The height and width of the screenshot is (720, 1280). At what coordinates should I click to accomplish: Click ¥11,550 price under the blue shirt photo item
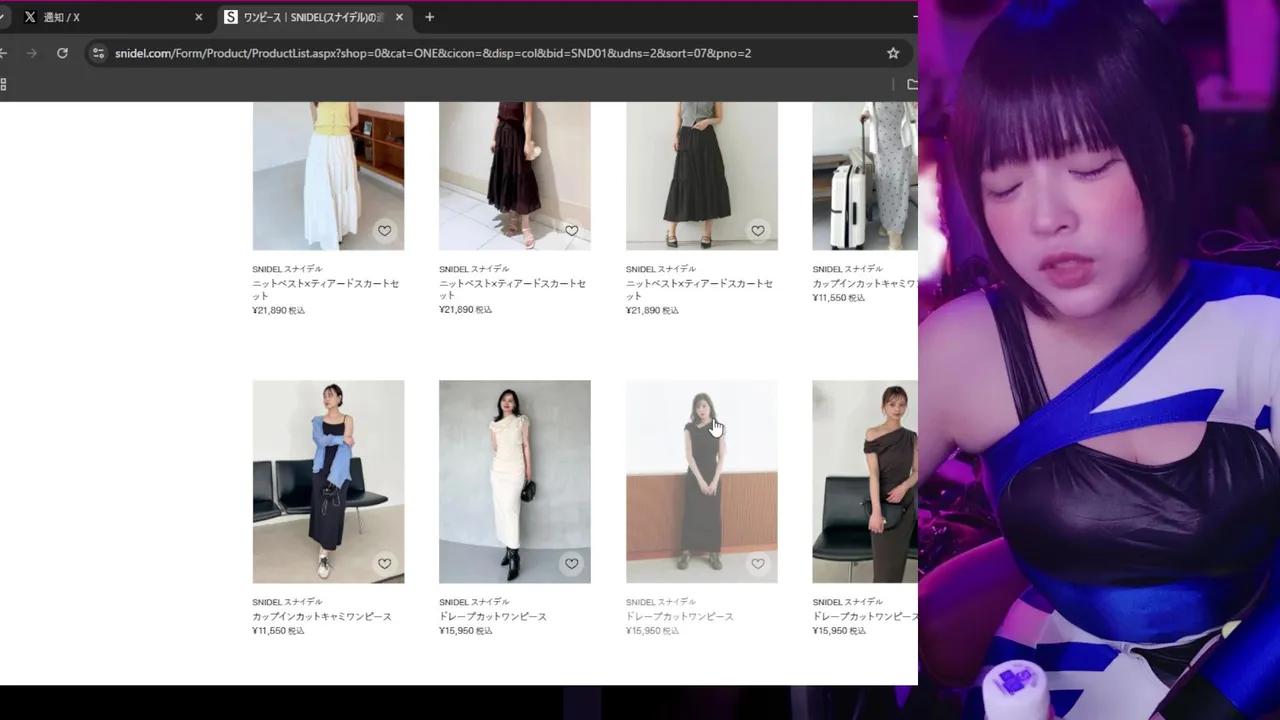click(278, 630)
